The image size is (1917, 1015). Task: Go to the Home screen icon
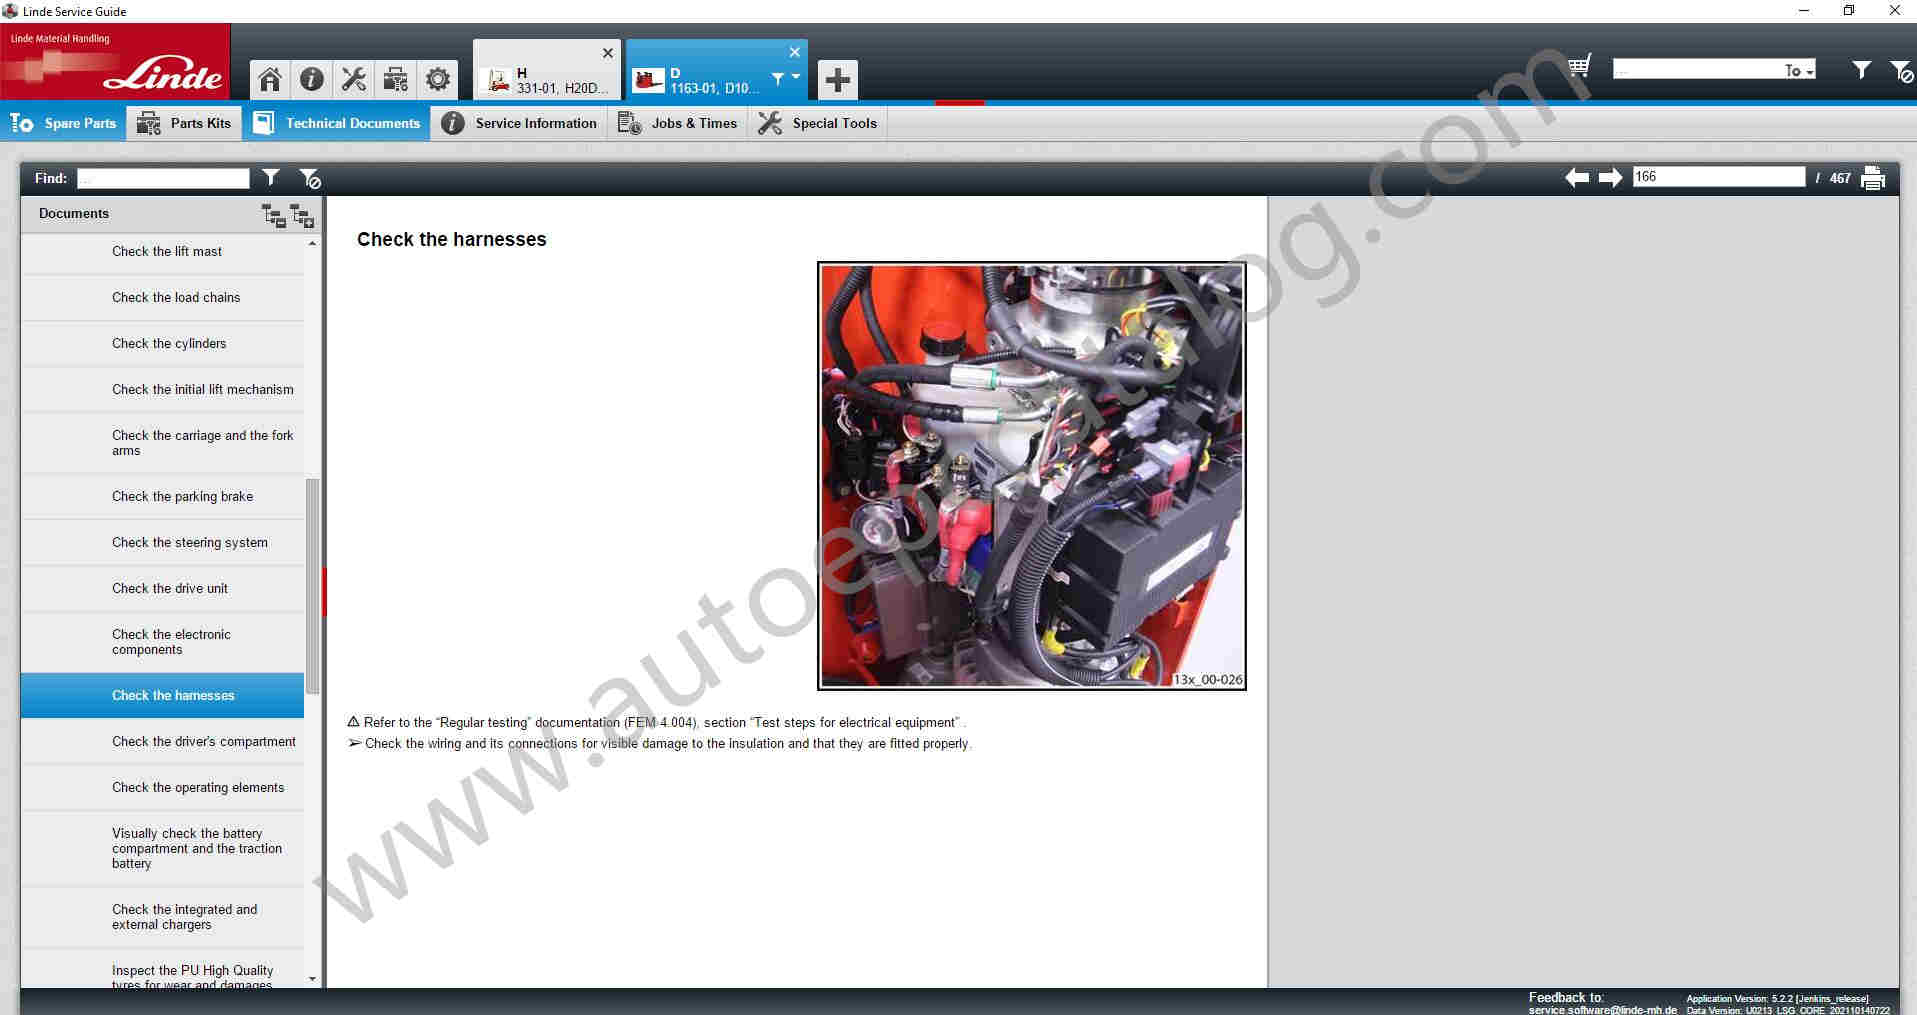pyautogui.click(x=270, y=79)
